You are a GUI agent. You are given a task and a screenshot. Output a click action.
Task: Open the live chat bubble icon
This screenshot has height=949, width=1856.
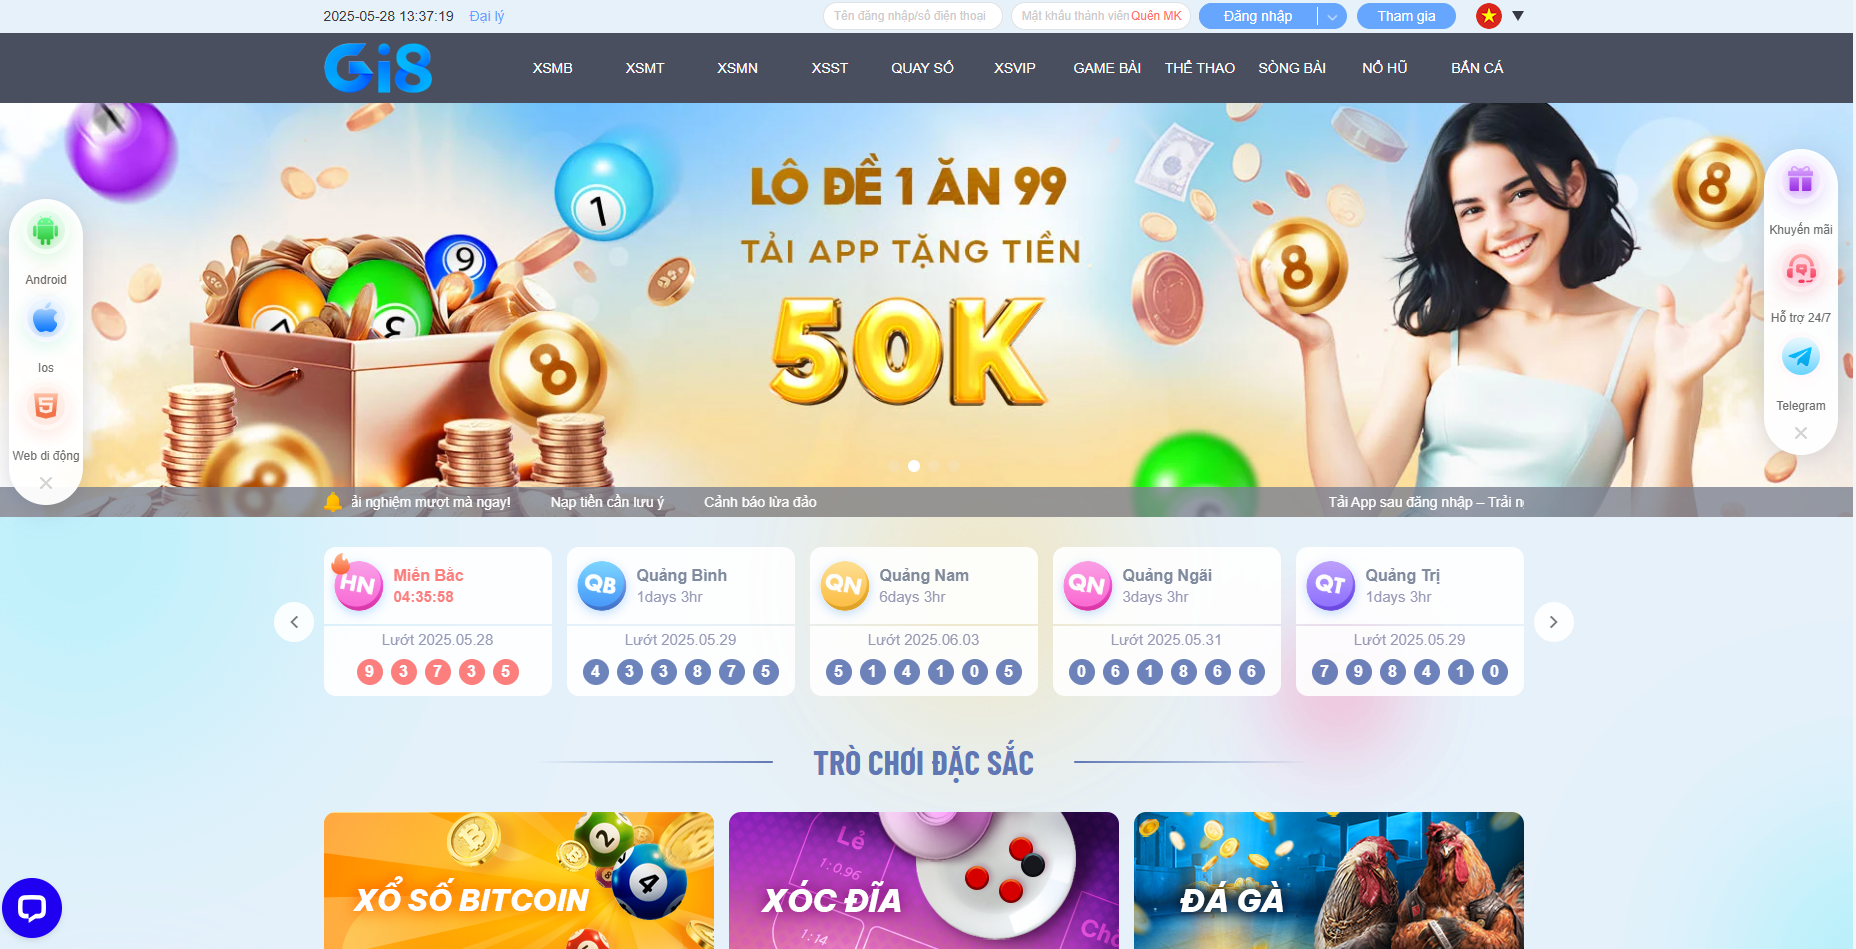coord(32,908)
